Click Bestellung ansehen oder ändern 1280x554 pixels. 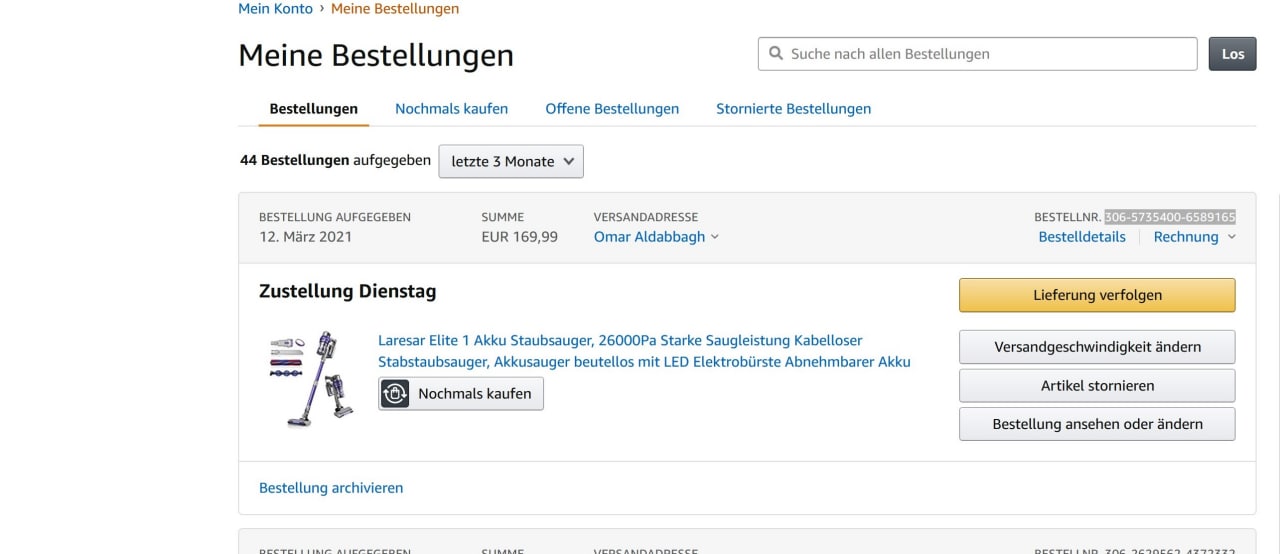click(1097, 424)
